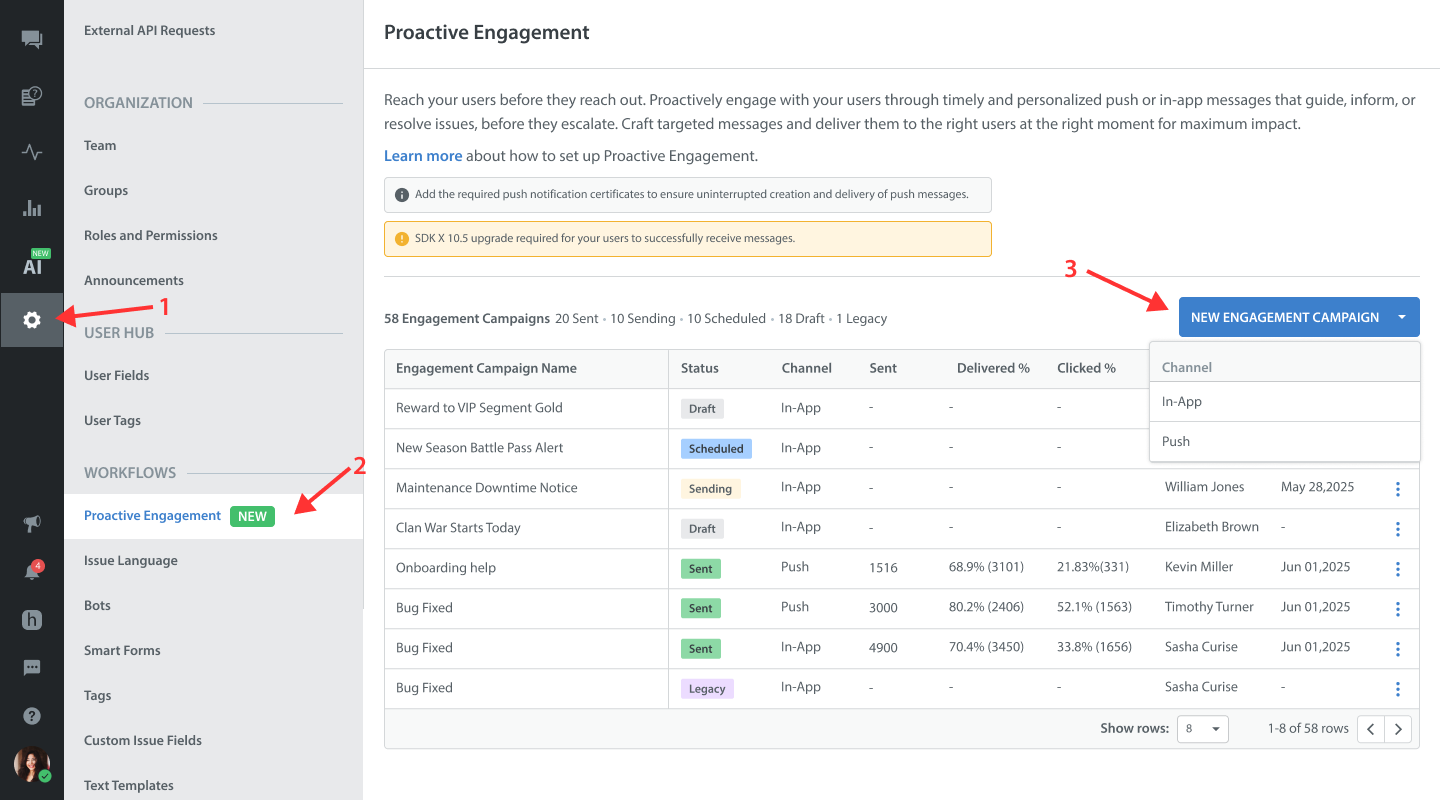Open User Fields settings

click(x=116, y=376)
